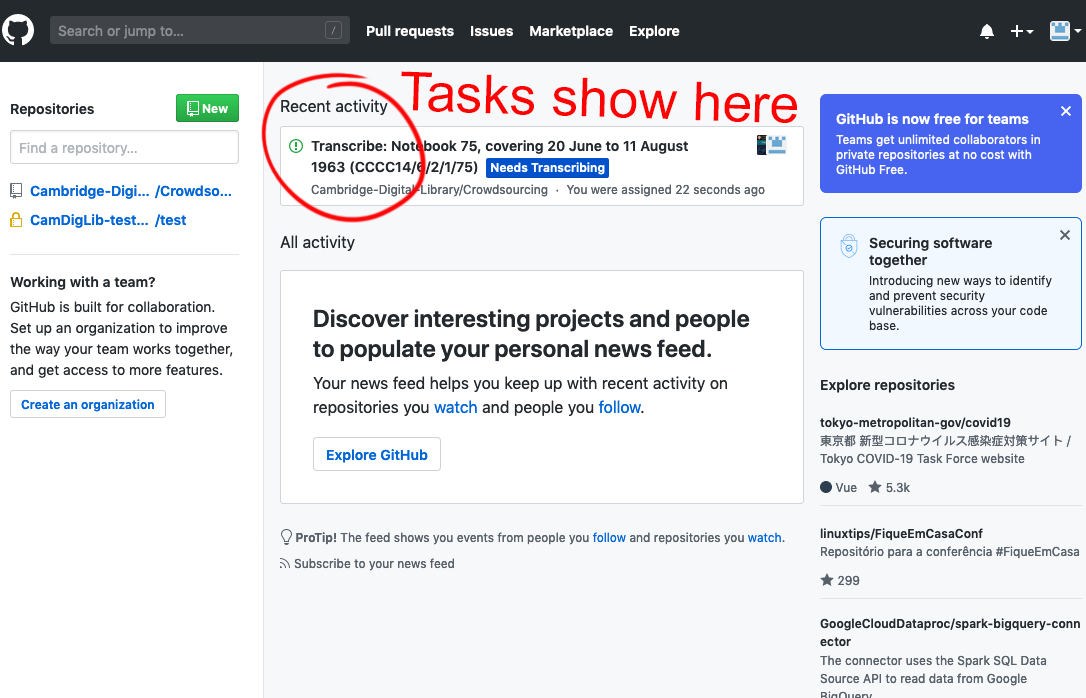Click the Repositories sidebar heading
1086x698 pixels.
pos(52,109)
